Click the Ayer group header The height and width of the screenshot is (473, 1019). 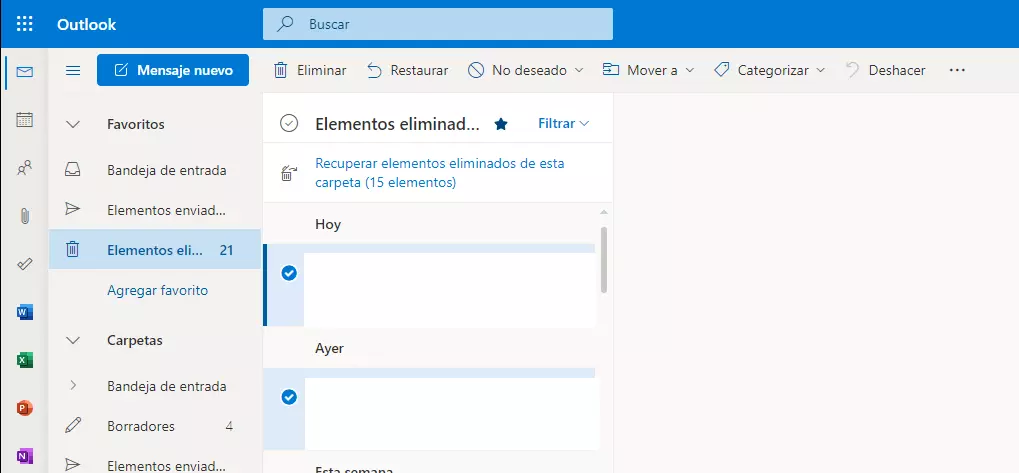point(329,348)
